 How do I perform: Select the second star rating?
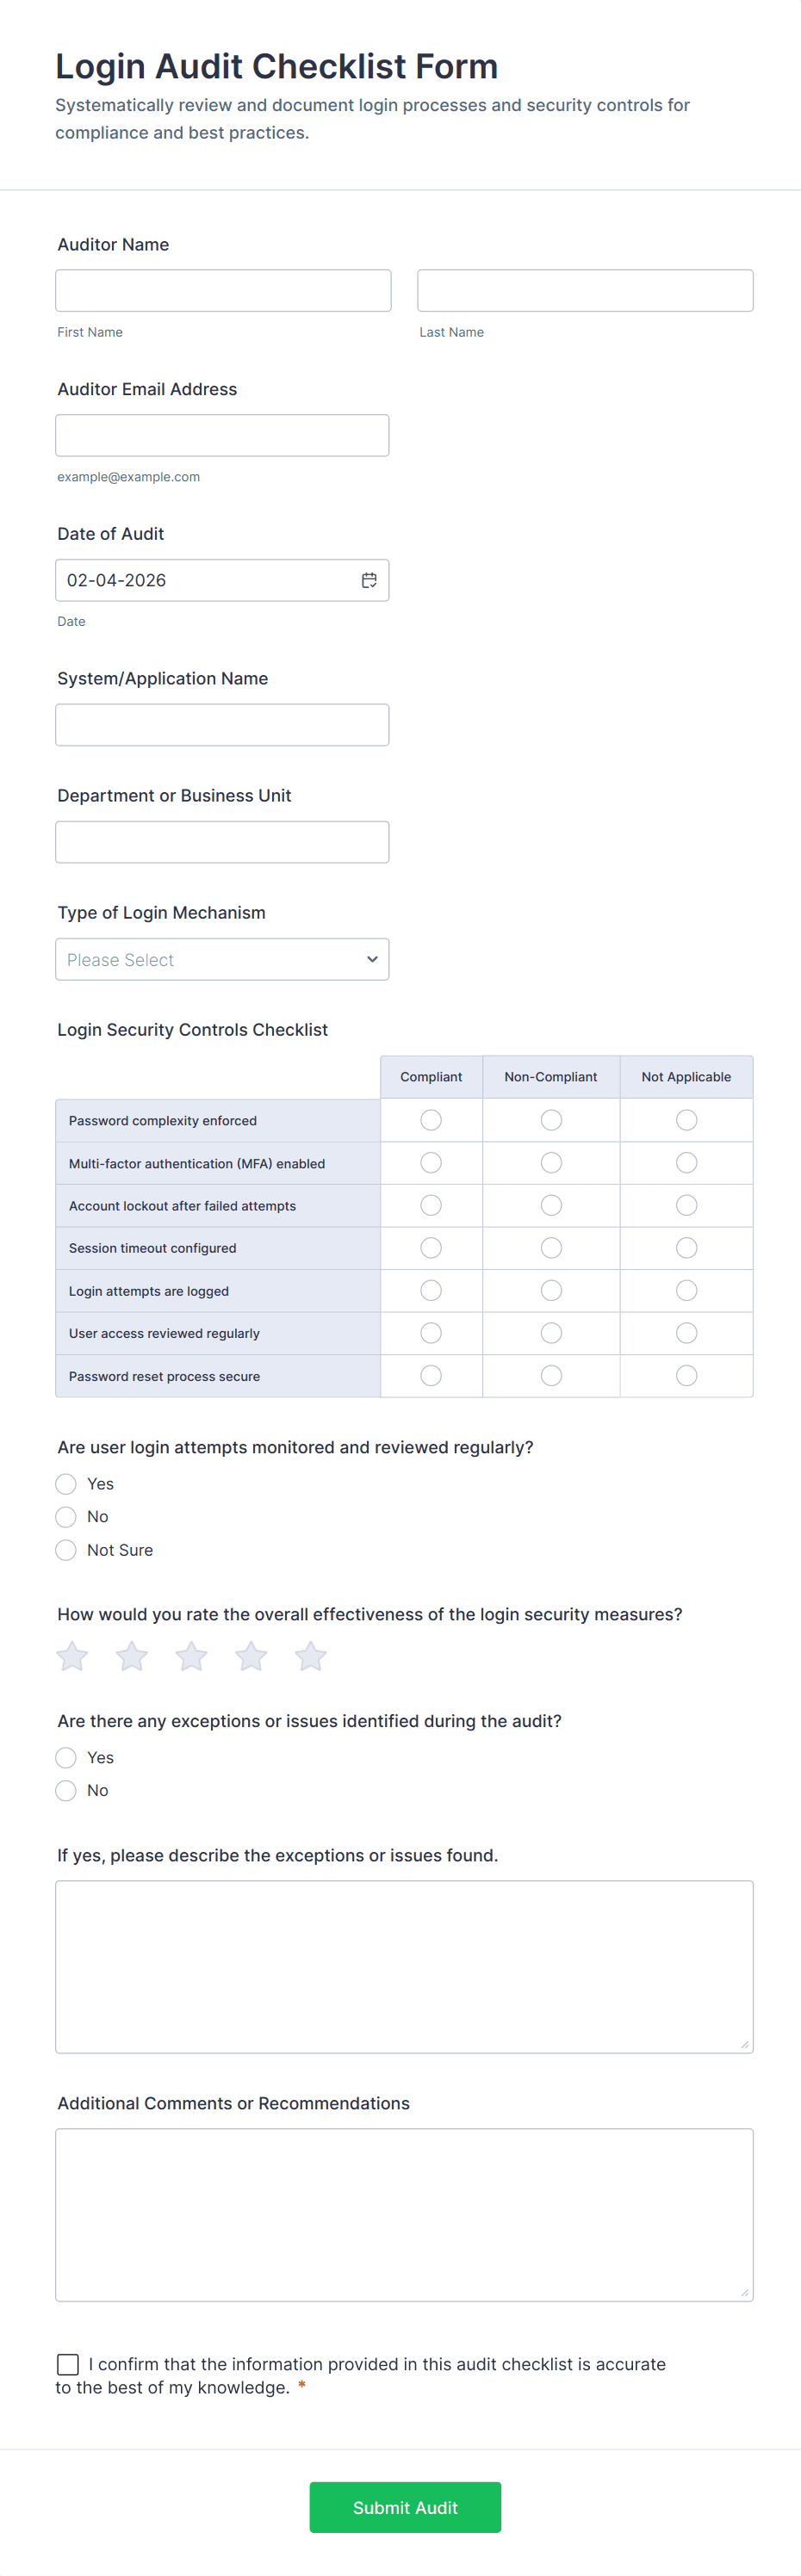click(x=132, y=1656)
